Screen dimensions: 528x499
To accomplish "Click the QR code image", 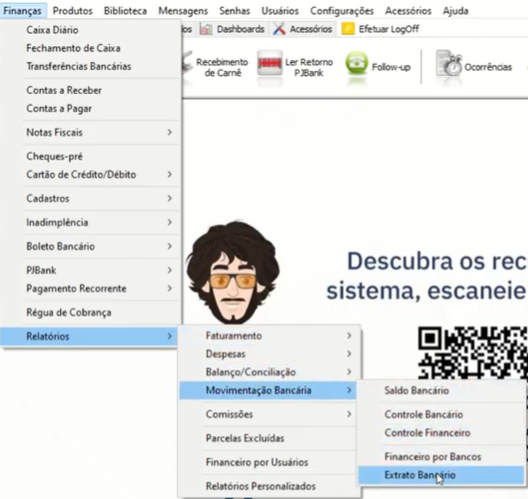I will tap(473, 353).
